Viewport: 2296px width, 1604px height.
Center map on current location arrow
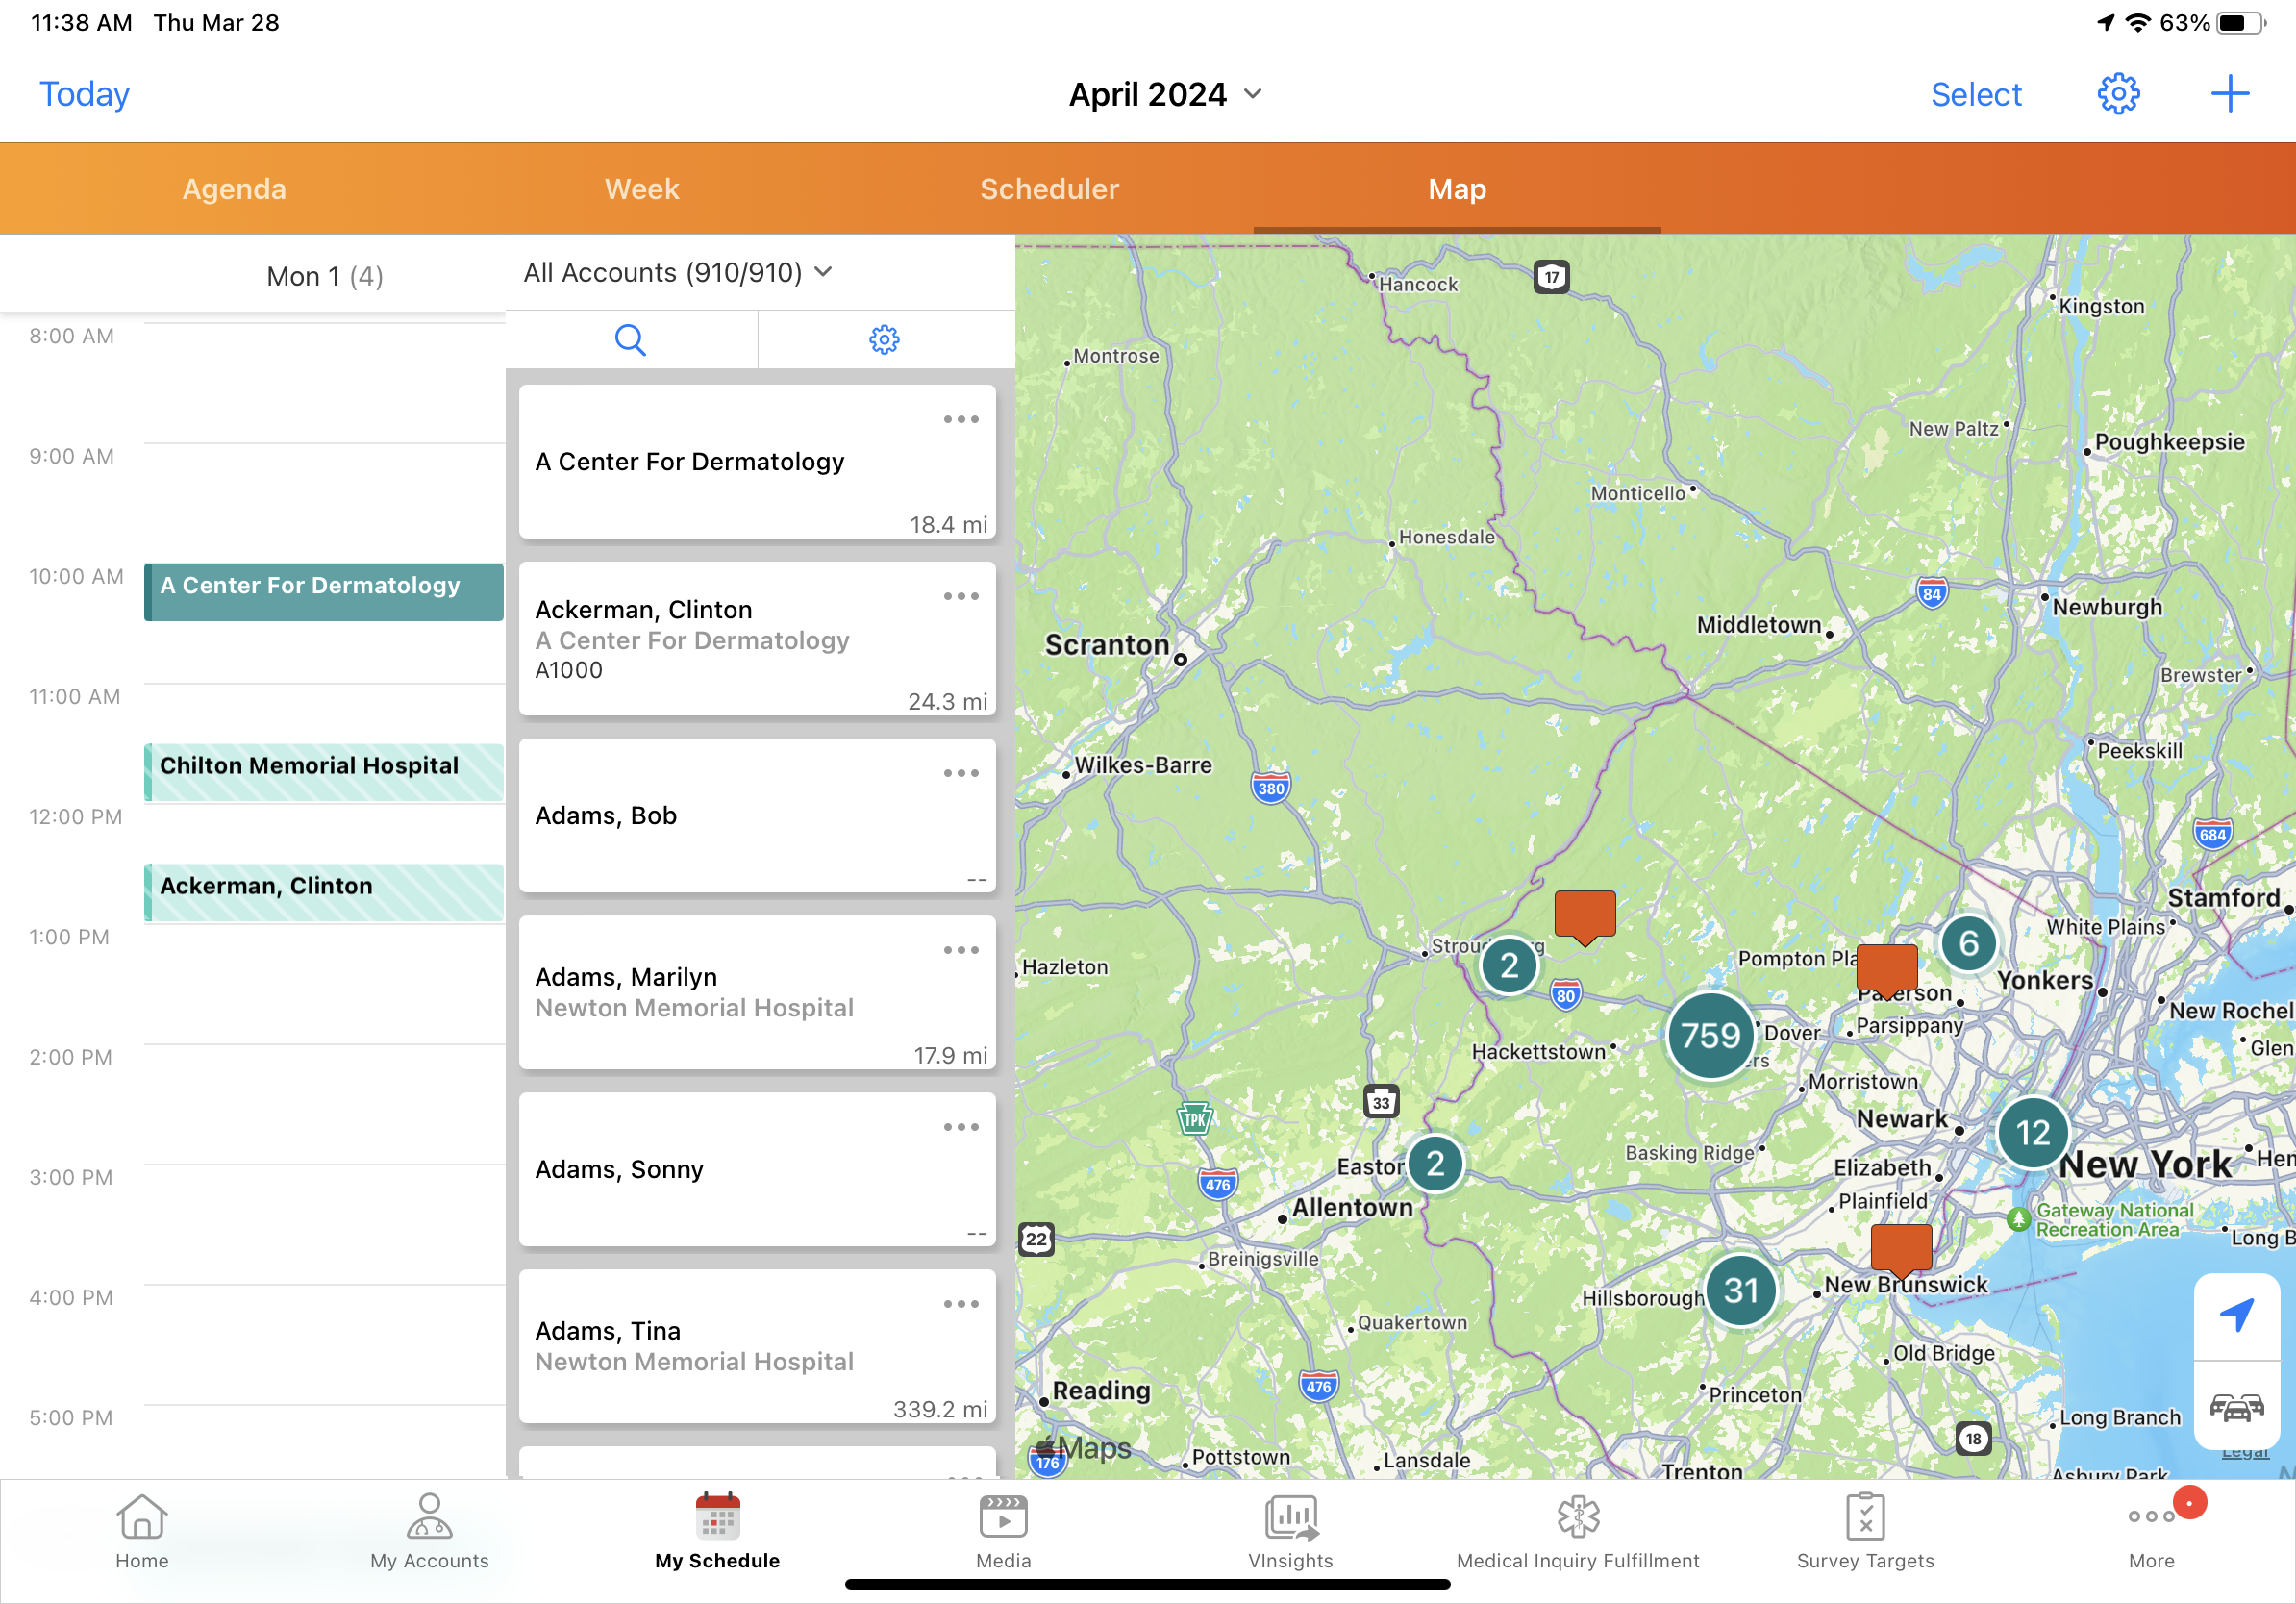click(2236, 1315)
